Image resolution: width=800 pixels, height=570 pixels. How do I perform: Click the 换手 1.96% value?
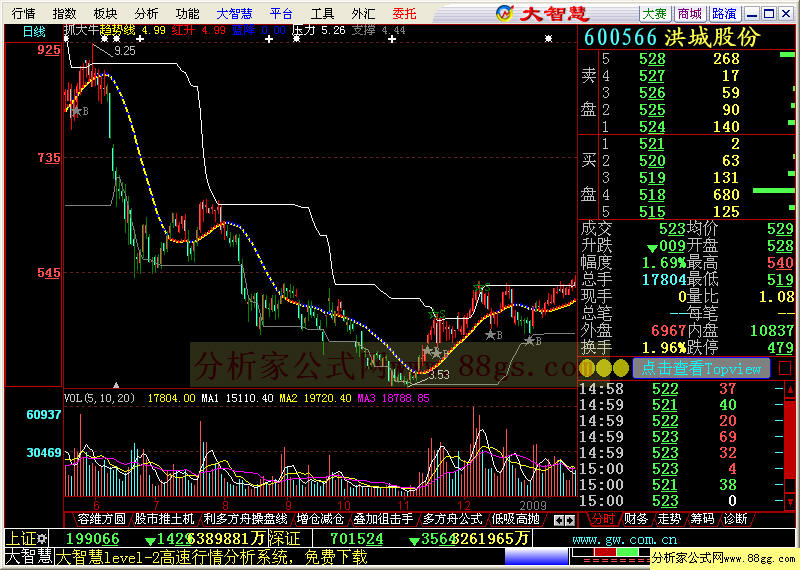[x=663, y=348]
